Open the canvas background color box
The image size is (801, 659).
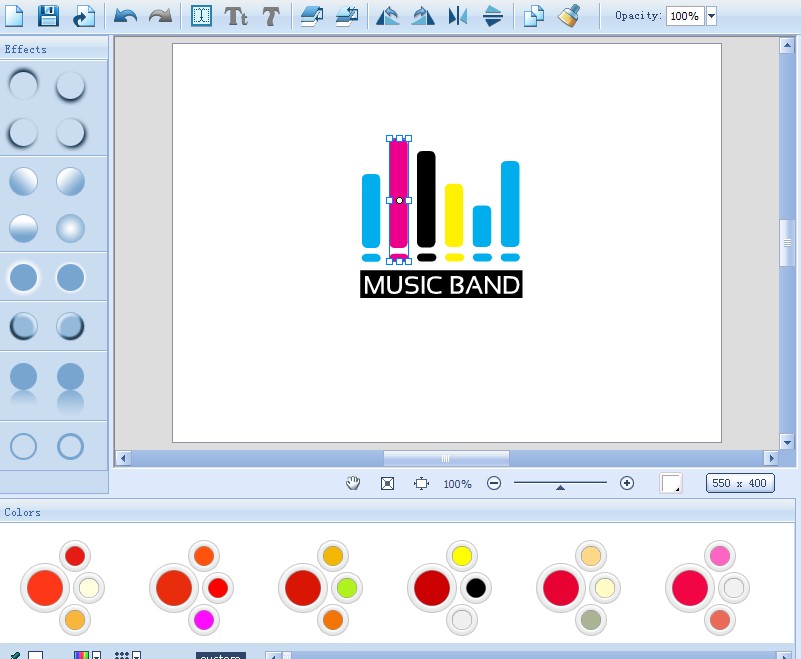point(671,483)
